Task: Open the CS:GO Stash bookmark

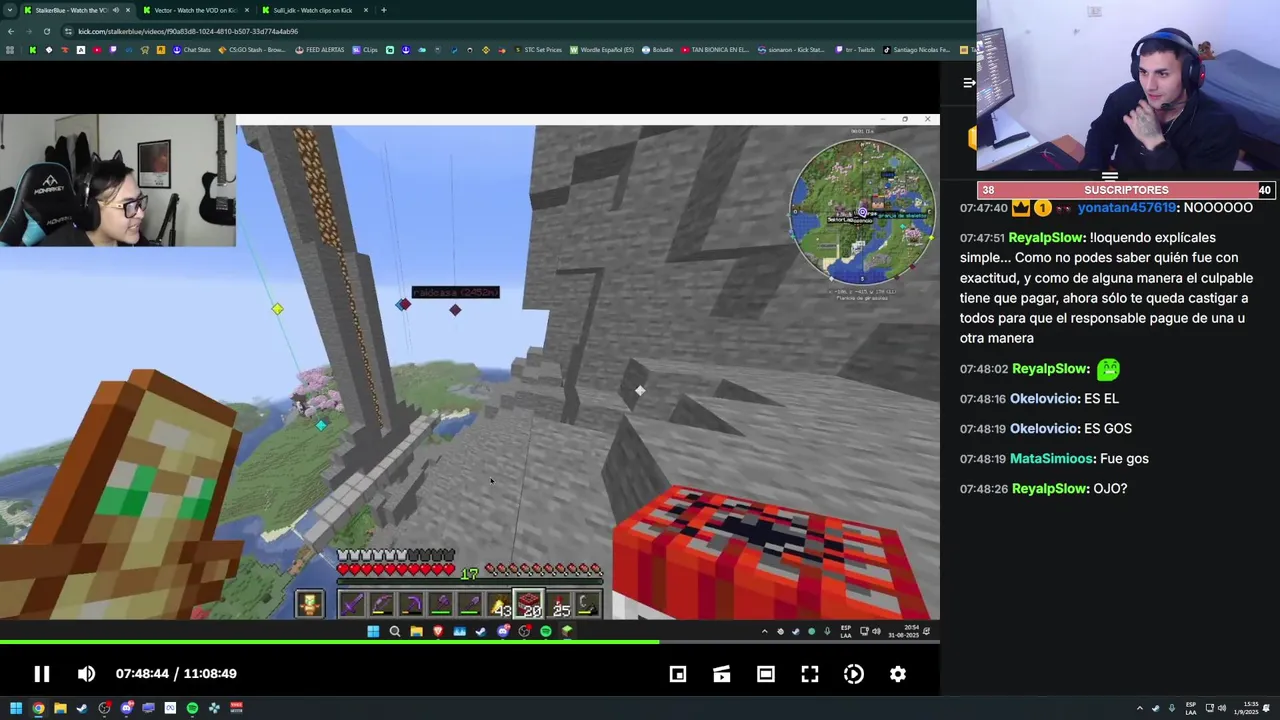Action: pyautogui.click(x=252, y=50)
